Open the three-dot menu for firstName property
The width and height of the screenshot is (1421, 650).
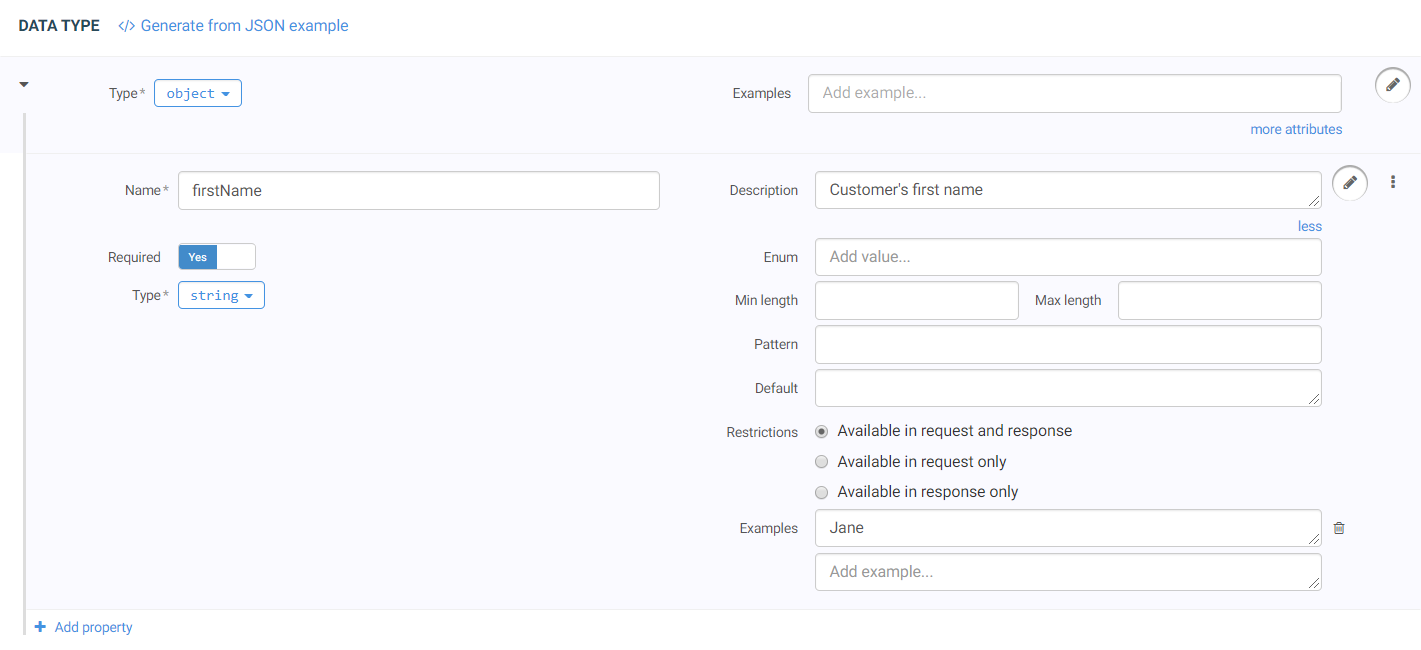[1393, 182]
